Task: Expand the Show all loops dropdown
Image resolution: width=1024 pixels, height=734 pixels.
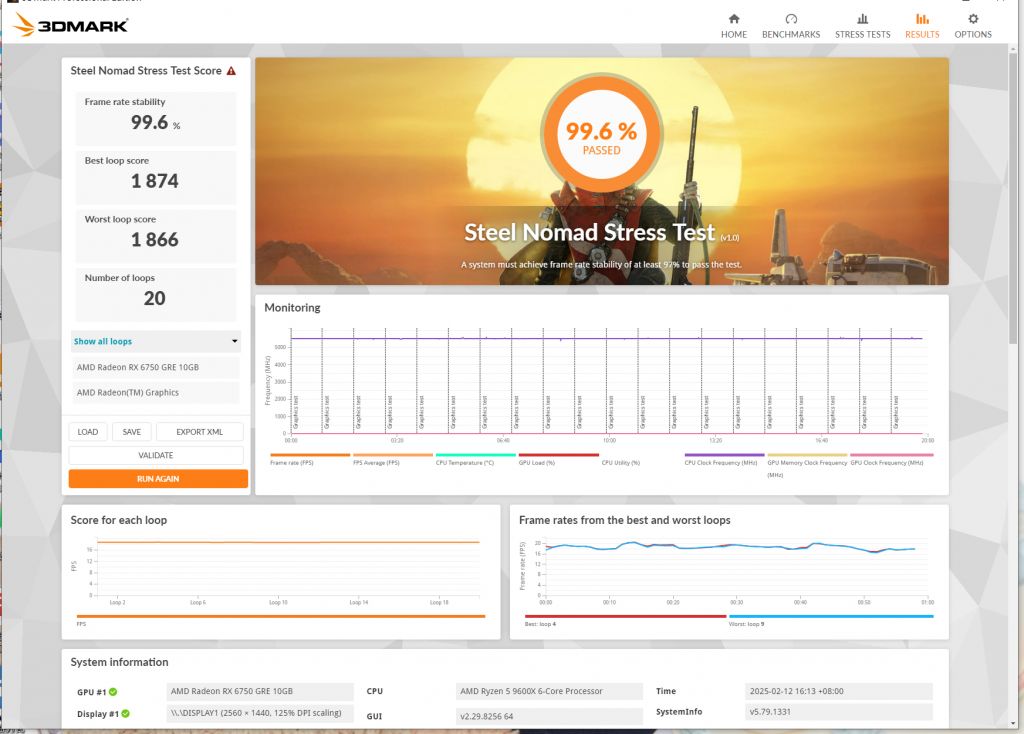Action: tap(156, 342)
